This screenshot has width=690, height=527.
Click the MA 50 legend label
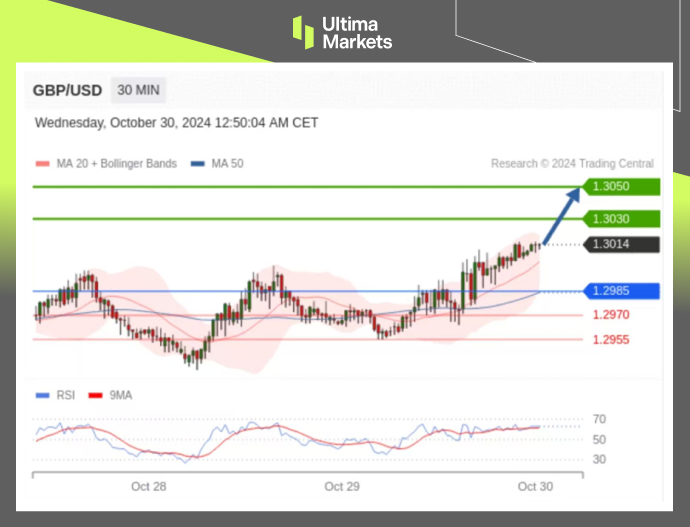228,164
